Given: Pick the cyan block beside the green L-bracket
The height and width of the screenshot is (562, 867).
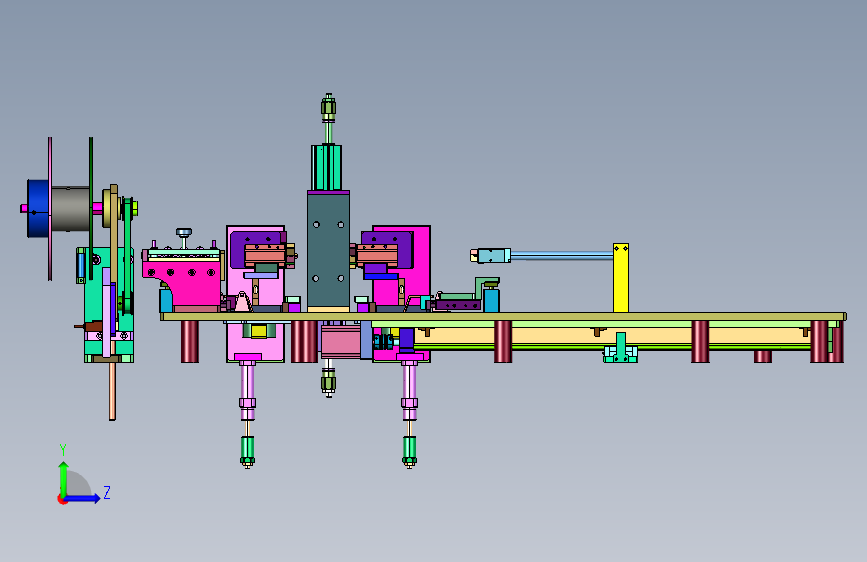Looking at the screenshot, I should click(x=492, y=300).
